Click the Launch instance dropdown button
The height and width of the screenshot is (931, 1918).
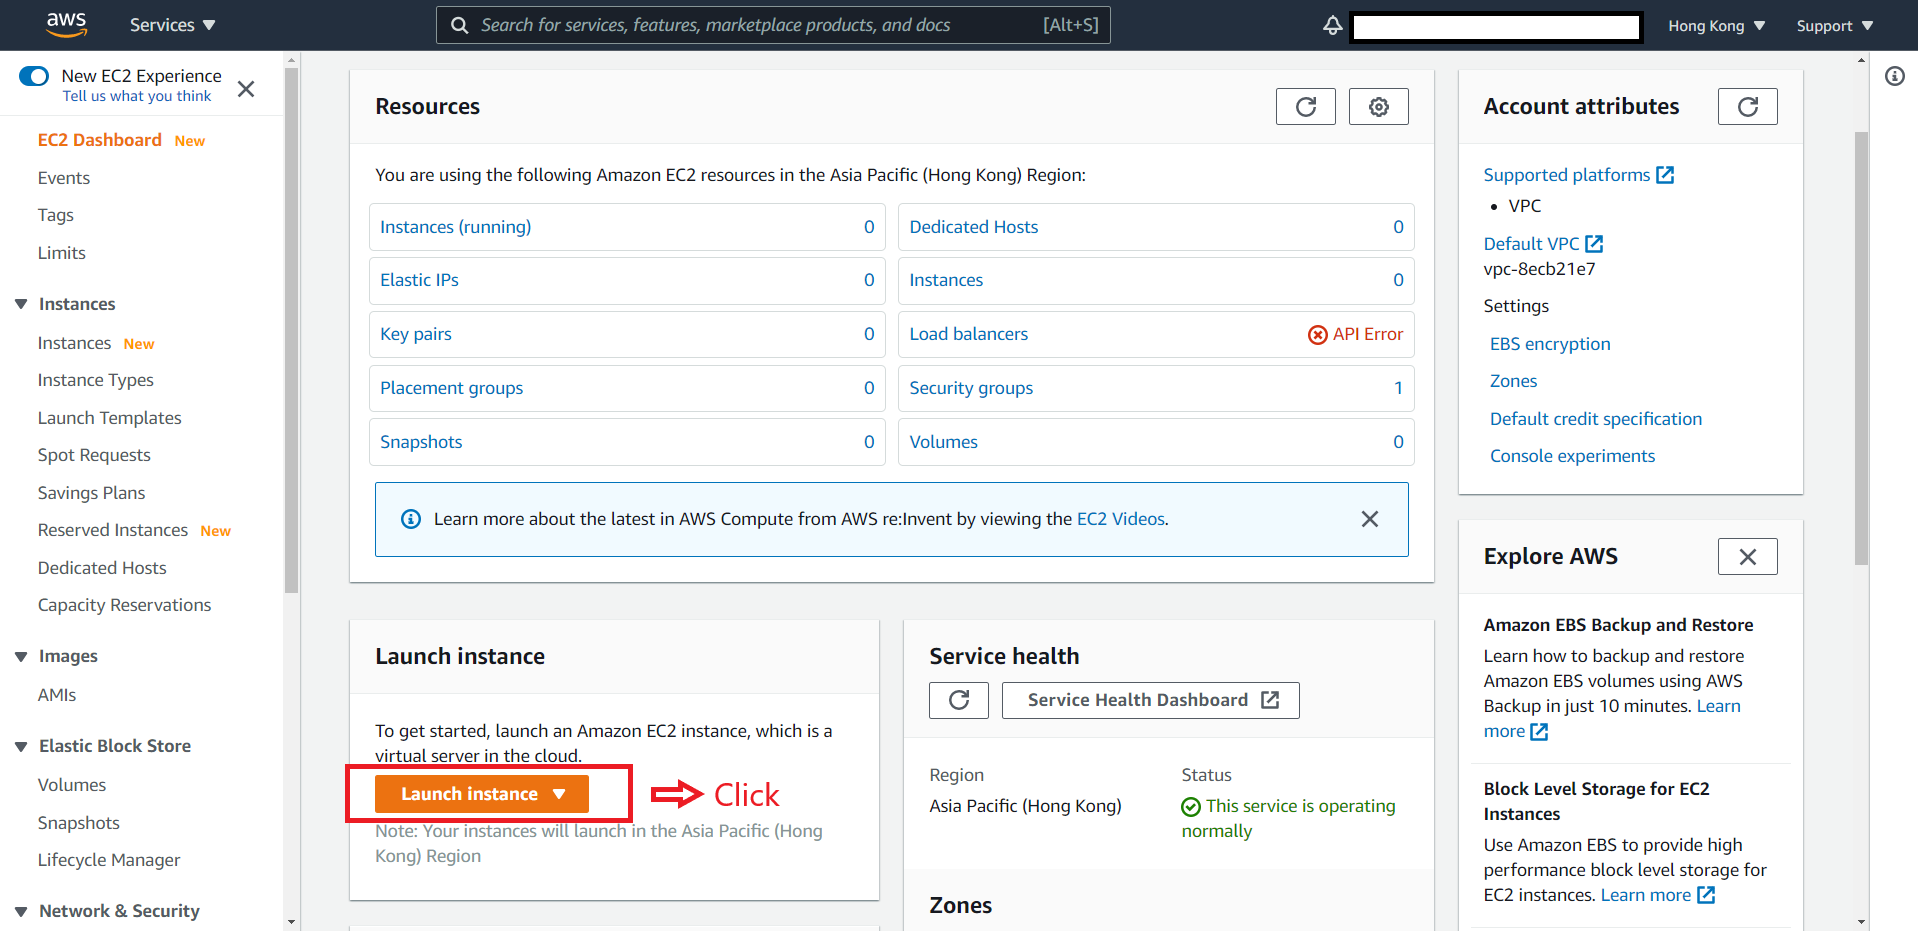pos(482,794)
